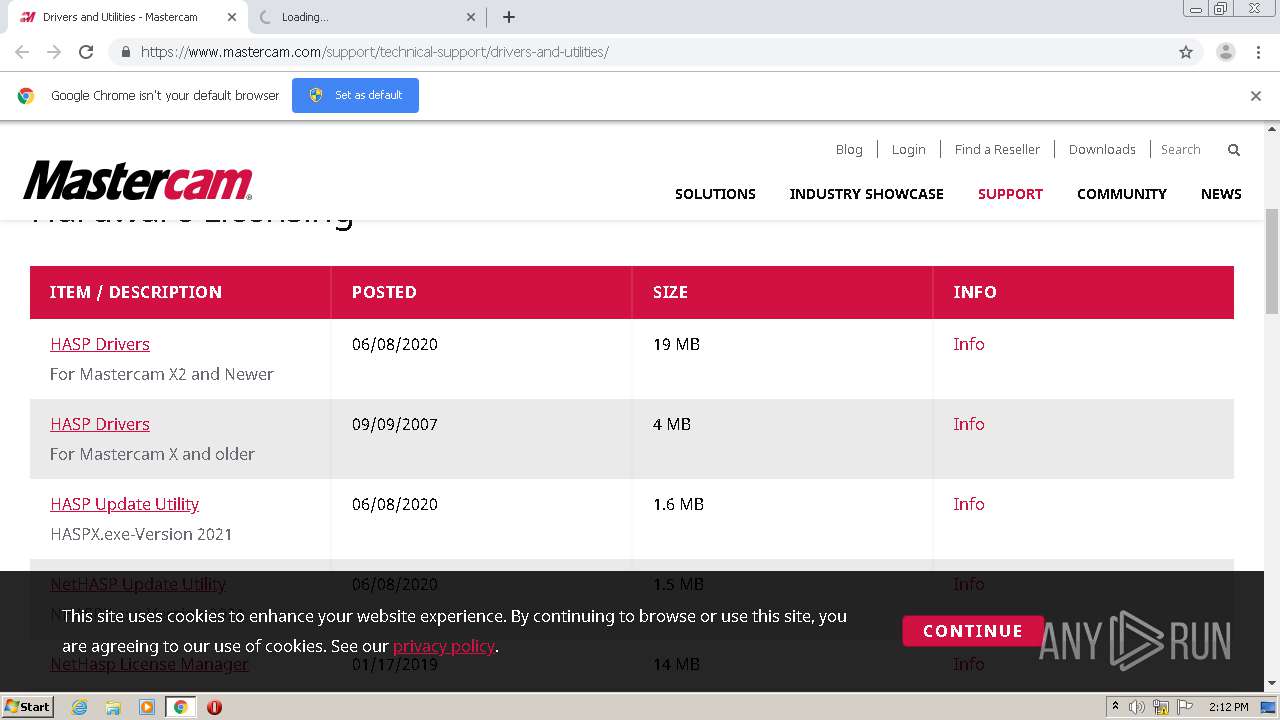This screenshot has height=720, width=1280.
Task: Go back with the browser back arrow
Action: (22, 52)
